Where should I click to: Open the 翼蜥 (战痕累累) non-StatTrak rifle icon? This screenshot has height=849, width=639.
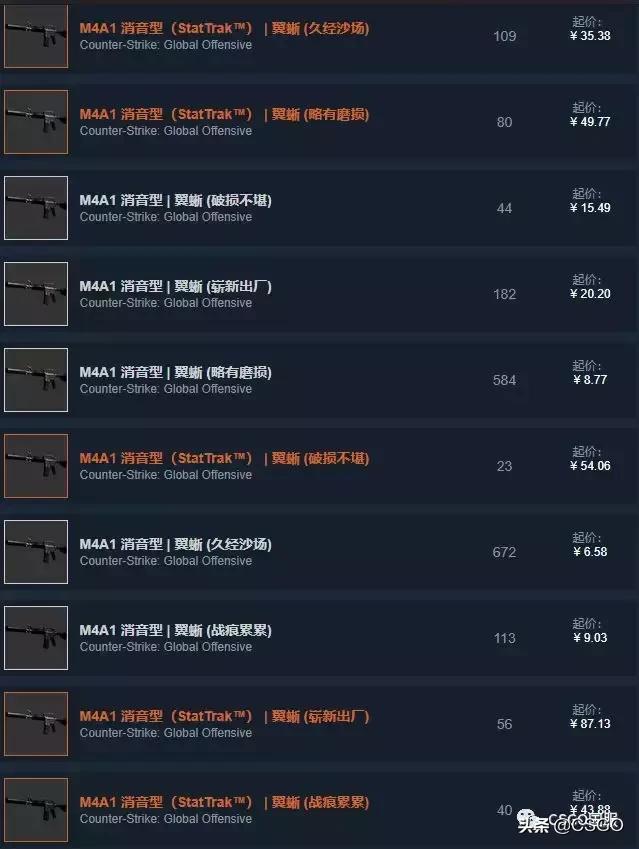point(36,638)
